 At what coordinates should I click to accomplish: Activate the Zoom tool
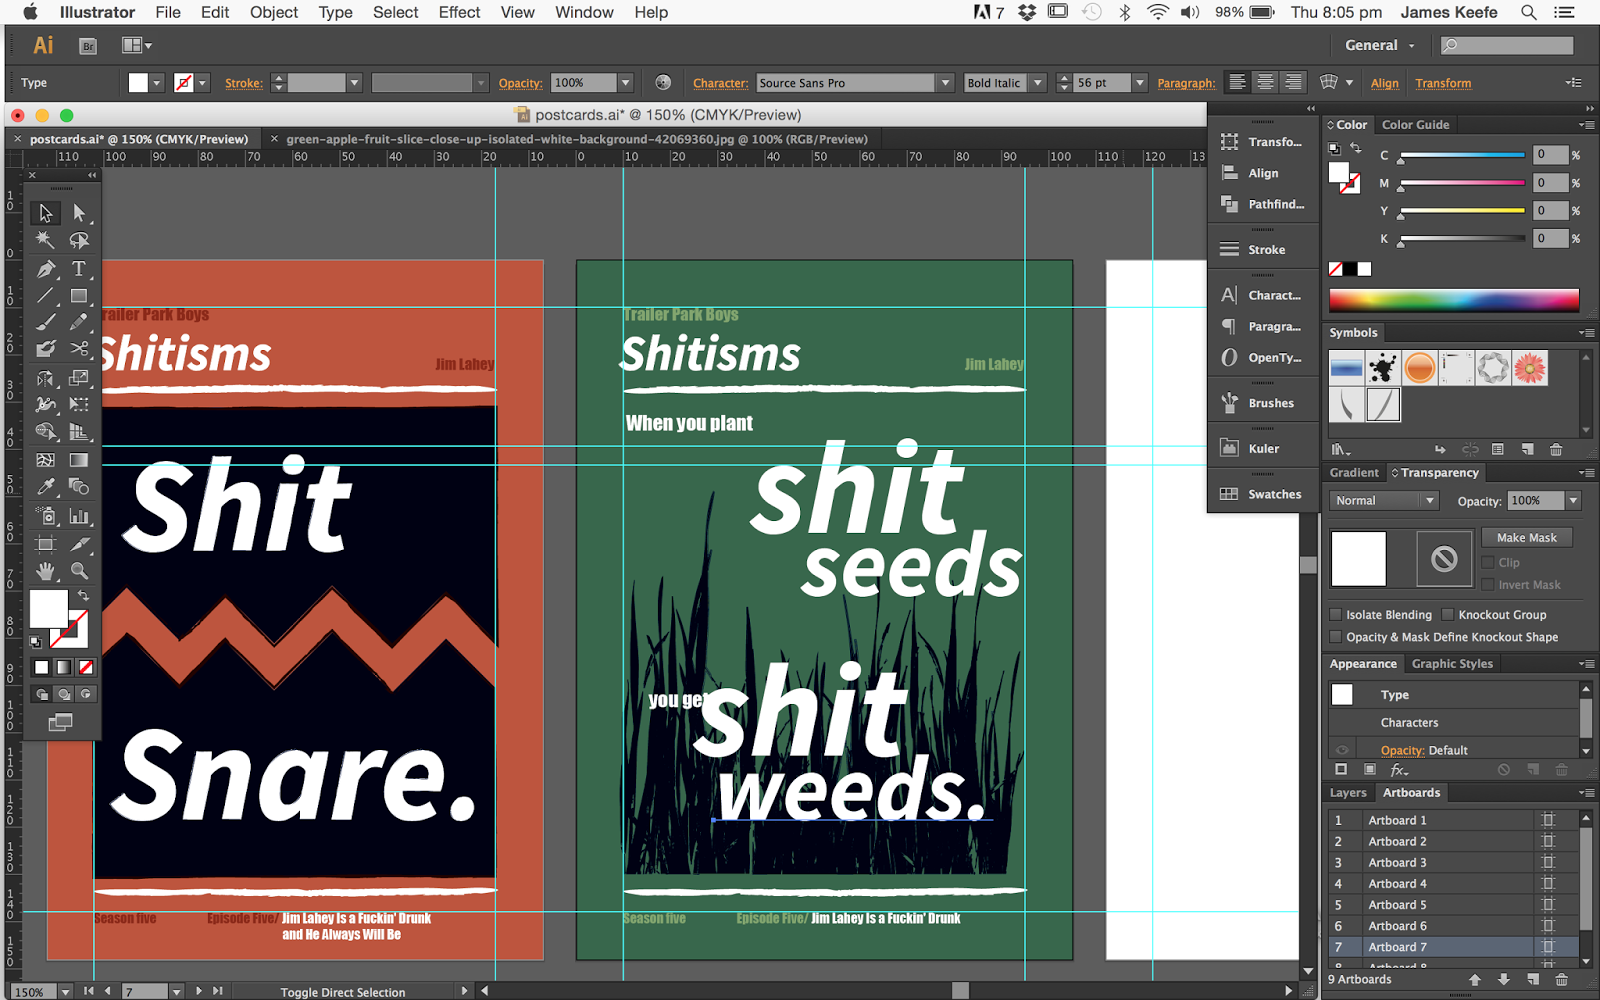point(79,571)
